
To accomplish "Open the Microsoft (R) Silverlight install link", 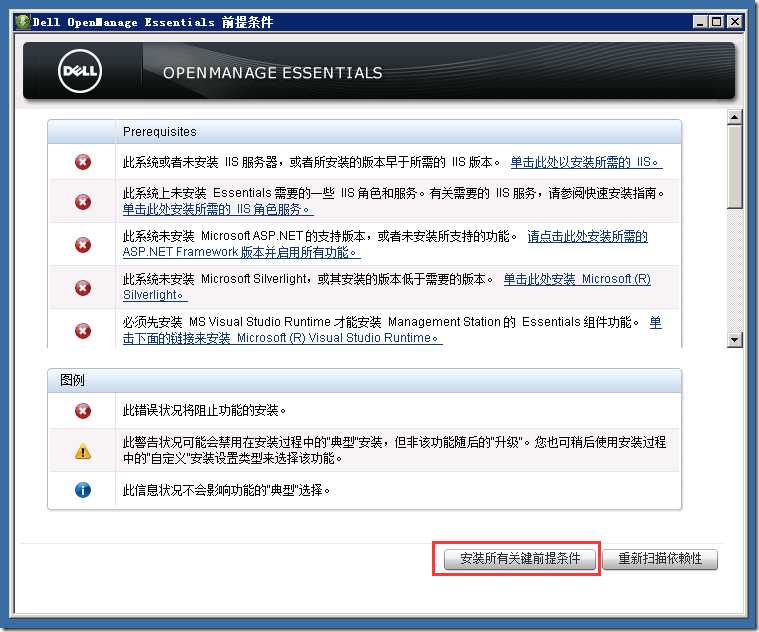I will click(386, 286).
